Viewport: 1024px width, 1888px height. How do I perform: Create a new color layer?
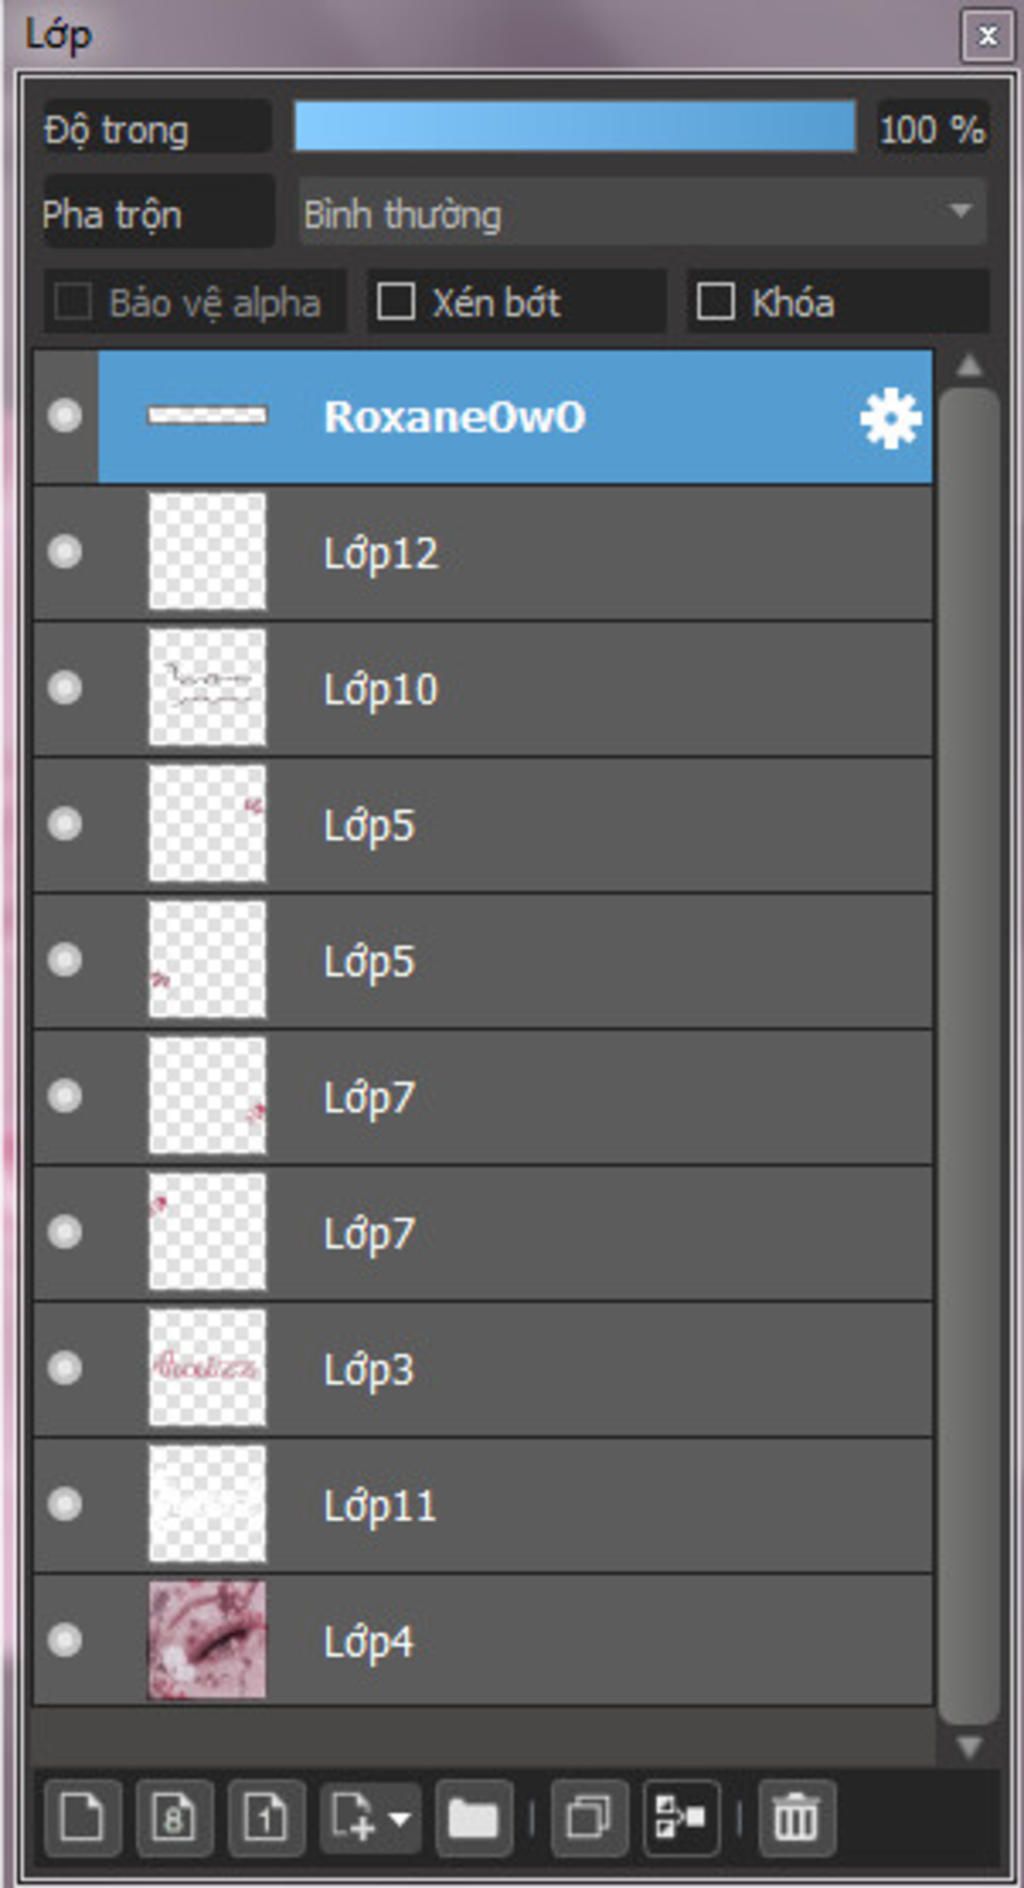(82, 1817)
